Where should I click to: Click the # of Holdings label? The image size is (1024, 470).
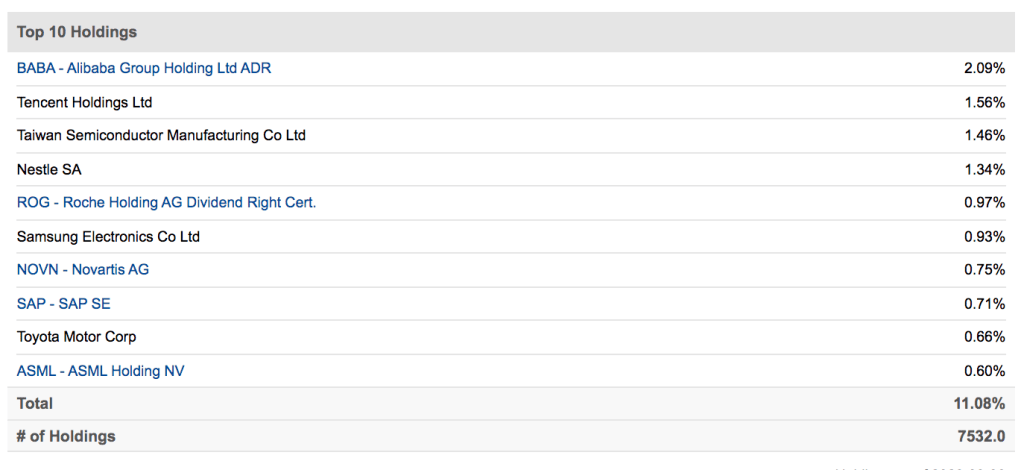coord(66,436)
